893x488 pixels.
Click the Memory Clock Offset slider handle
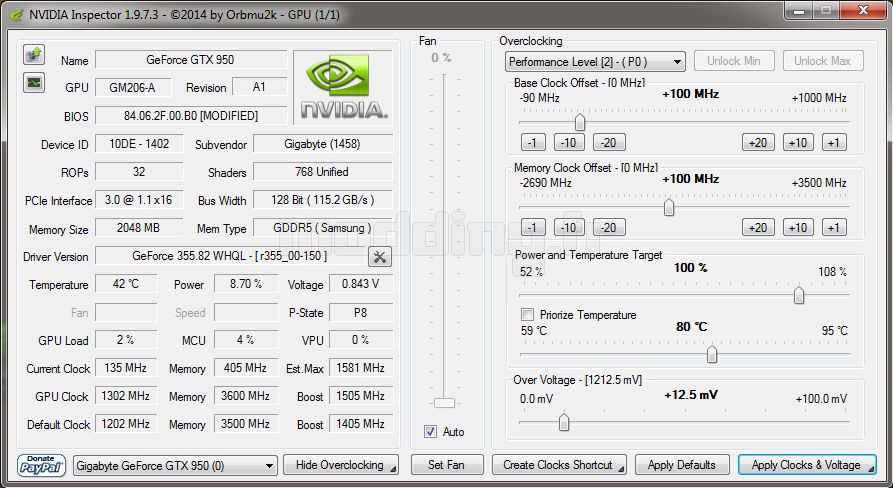click(669, 207)
